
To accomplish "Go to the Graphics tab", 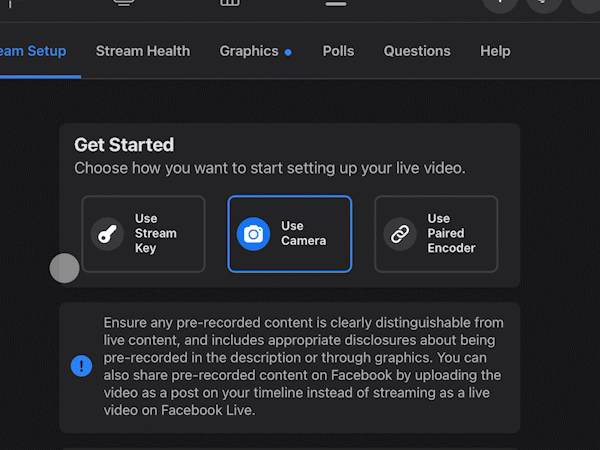I will click(x=249, y=51).
